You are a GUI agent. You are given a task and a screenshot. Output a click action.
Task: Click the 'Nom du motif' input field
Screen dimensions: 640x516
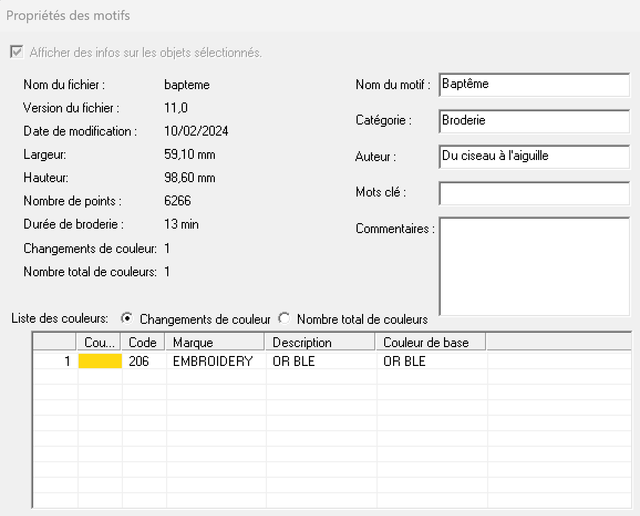(534, 85)
